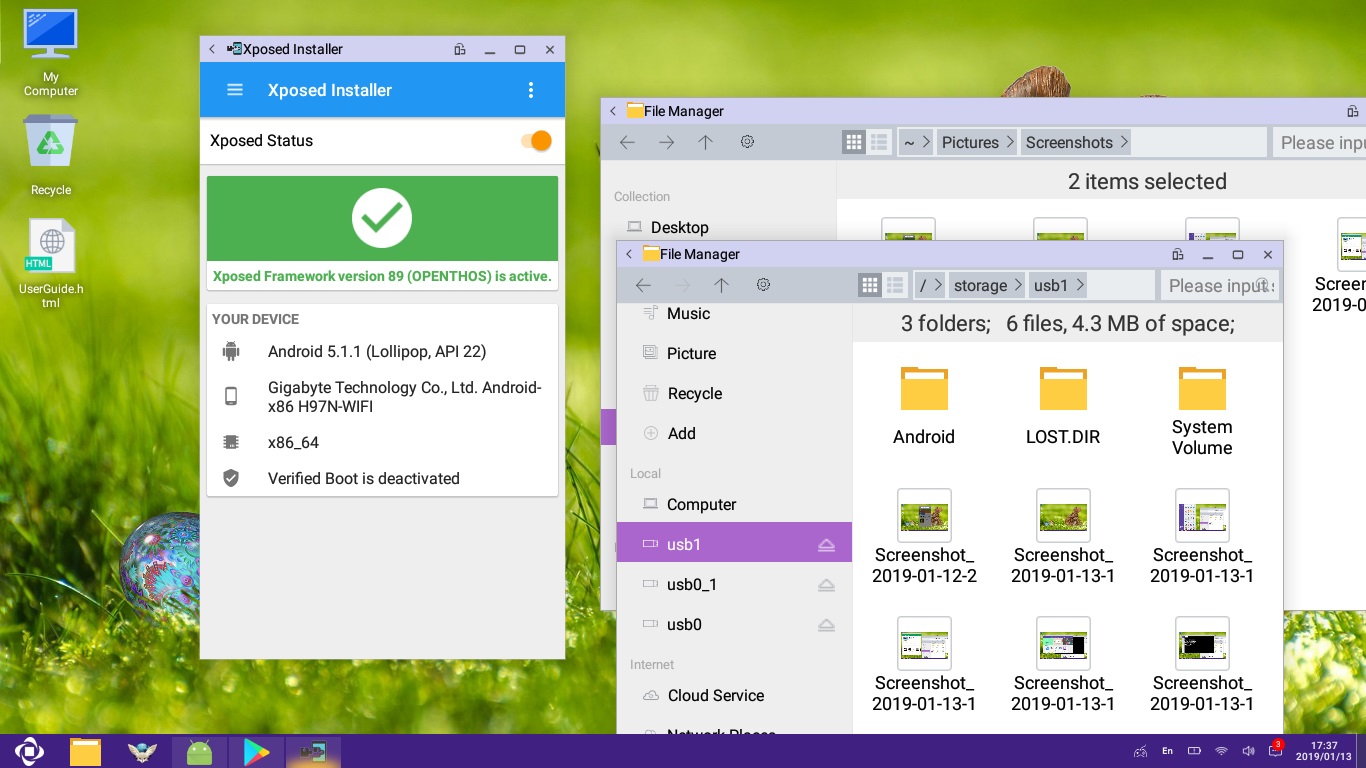Click the x86_64 architecture row
This screenshot has width=1366, height=768.
click(382, 442)
